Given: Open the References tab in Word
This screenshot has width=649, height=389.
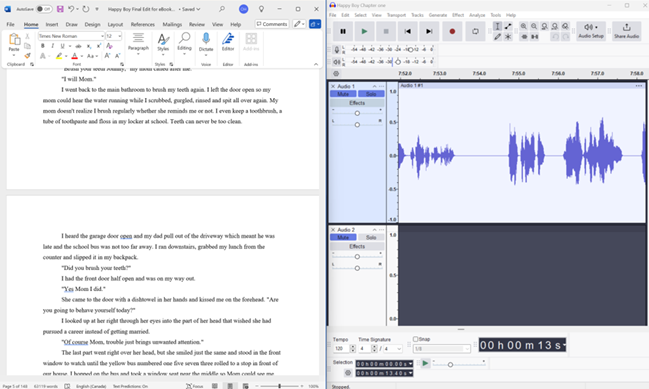Looking at the screenshot, I should pyautogui.click(x=142, y=24).
